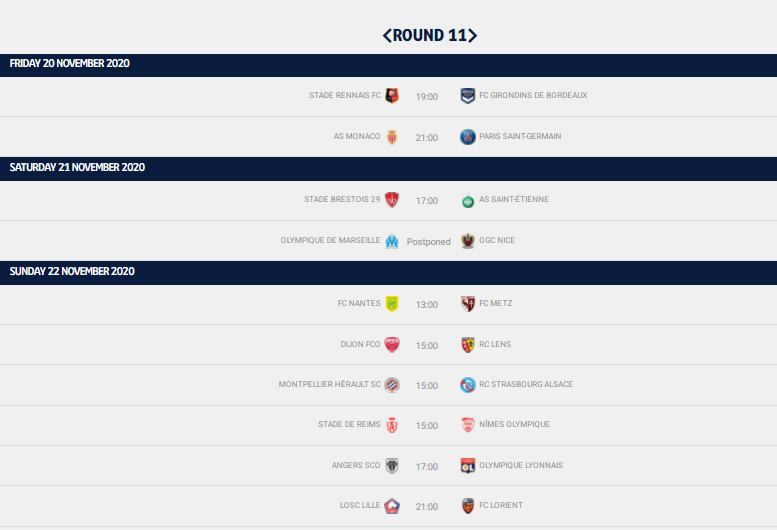
Task: Select the Postponed Marseille–Nice match status
Action: point(429,242)
